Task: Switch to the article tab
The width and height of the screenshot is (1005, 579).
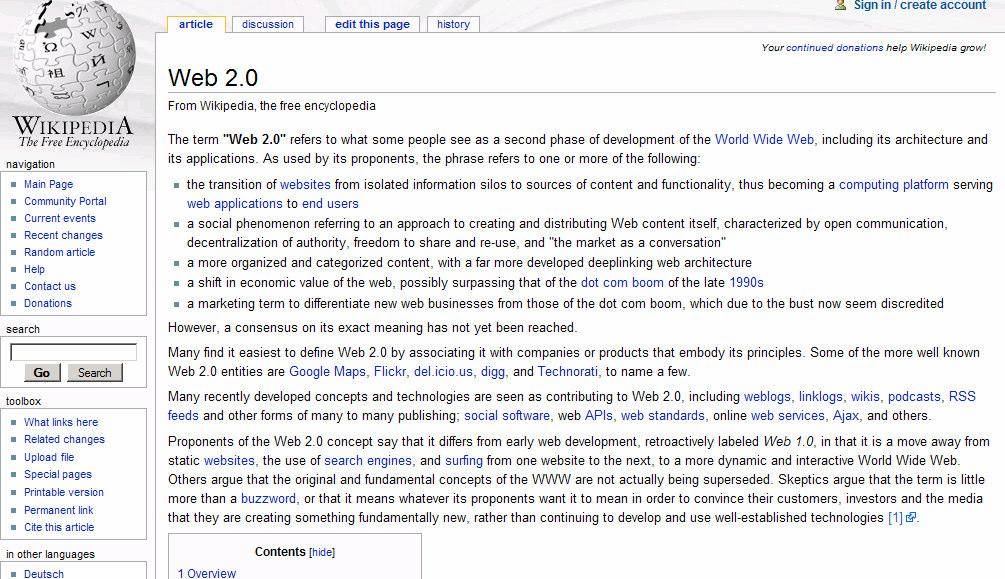Action: 195,24
